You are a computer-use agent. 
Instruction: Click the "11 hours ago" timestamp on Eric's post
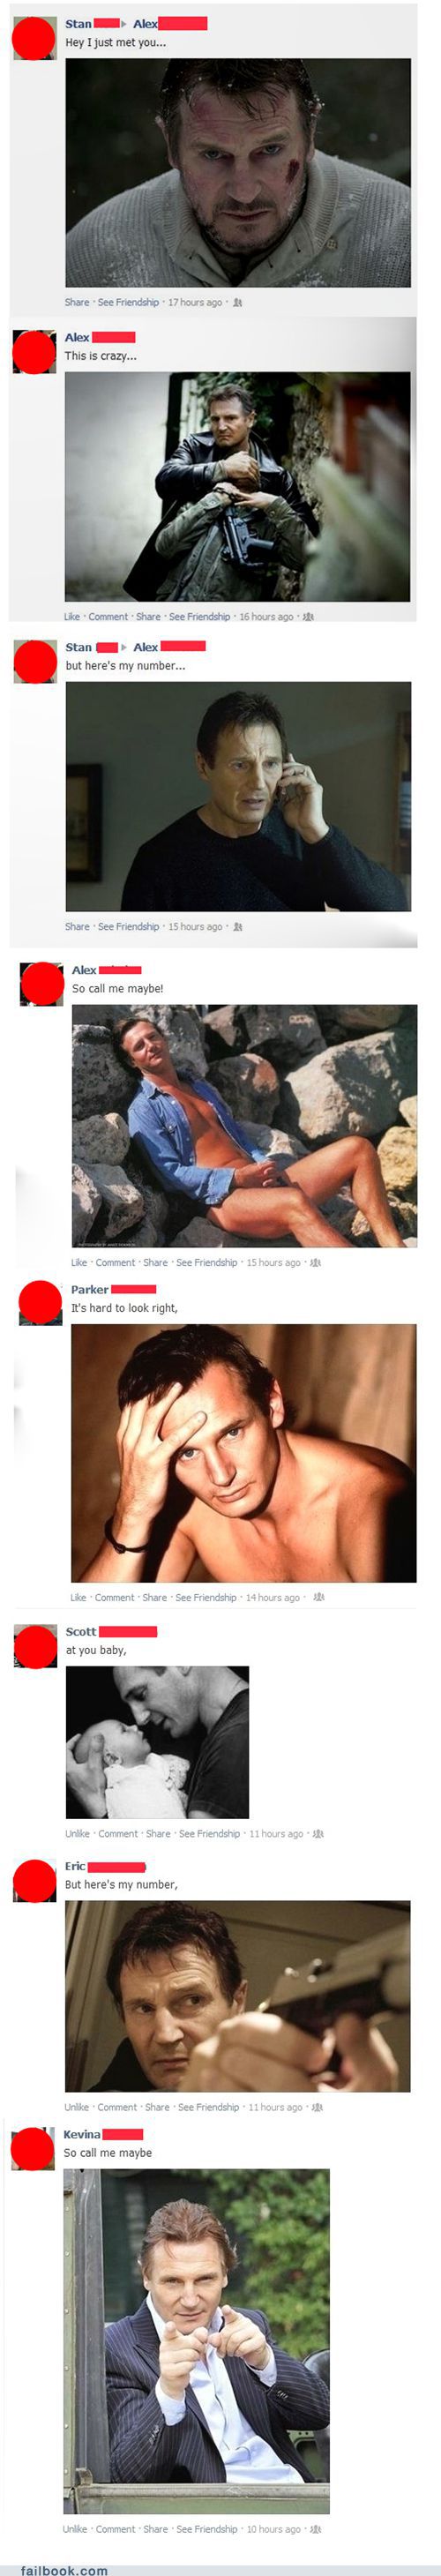click(x=275, y=2107)
